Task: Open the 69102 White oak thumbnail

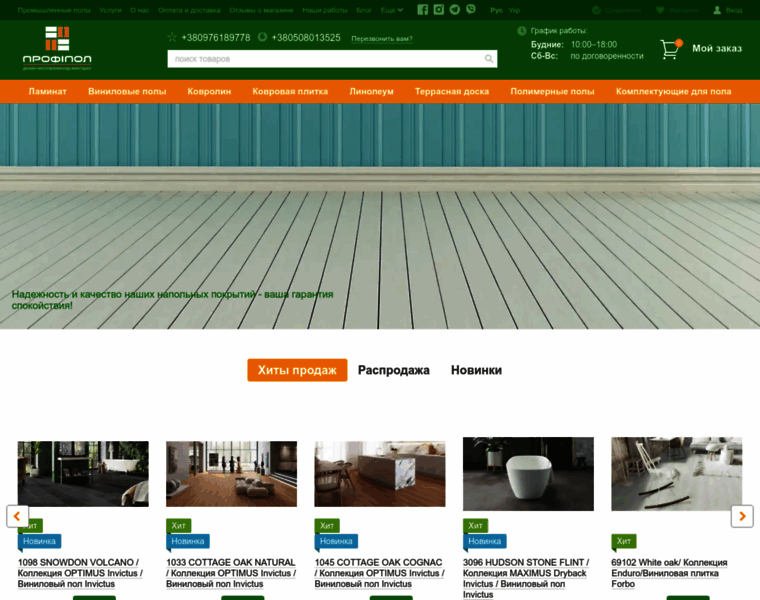Action: [x=677, y=474]
